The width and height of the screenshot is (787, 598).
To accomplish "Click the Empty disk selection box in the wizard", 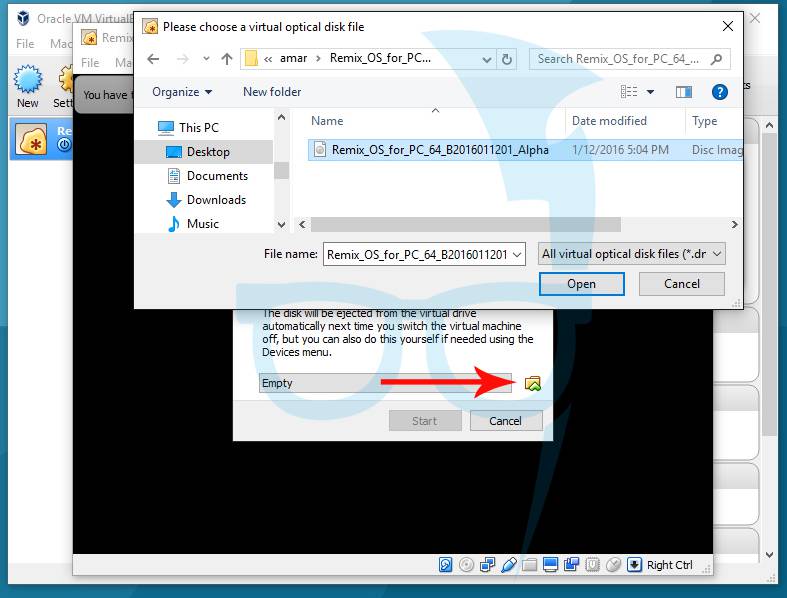I will point(385,383).
